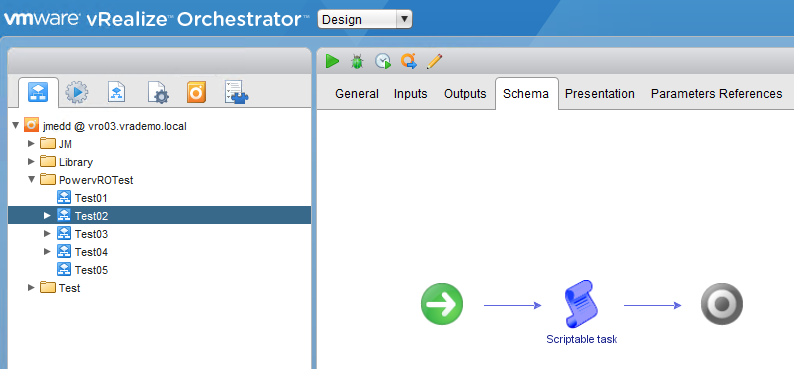This screenshot has height=369, width=794.
Task: Open the Configurations document gear icon
Action: 158,93
